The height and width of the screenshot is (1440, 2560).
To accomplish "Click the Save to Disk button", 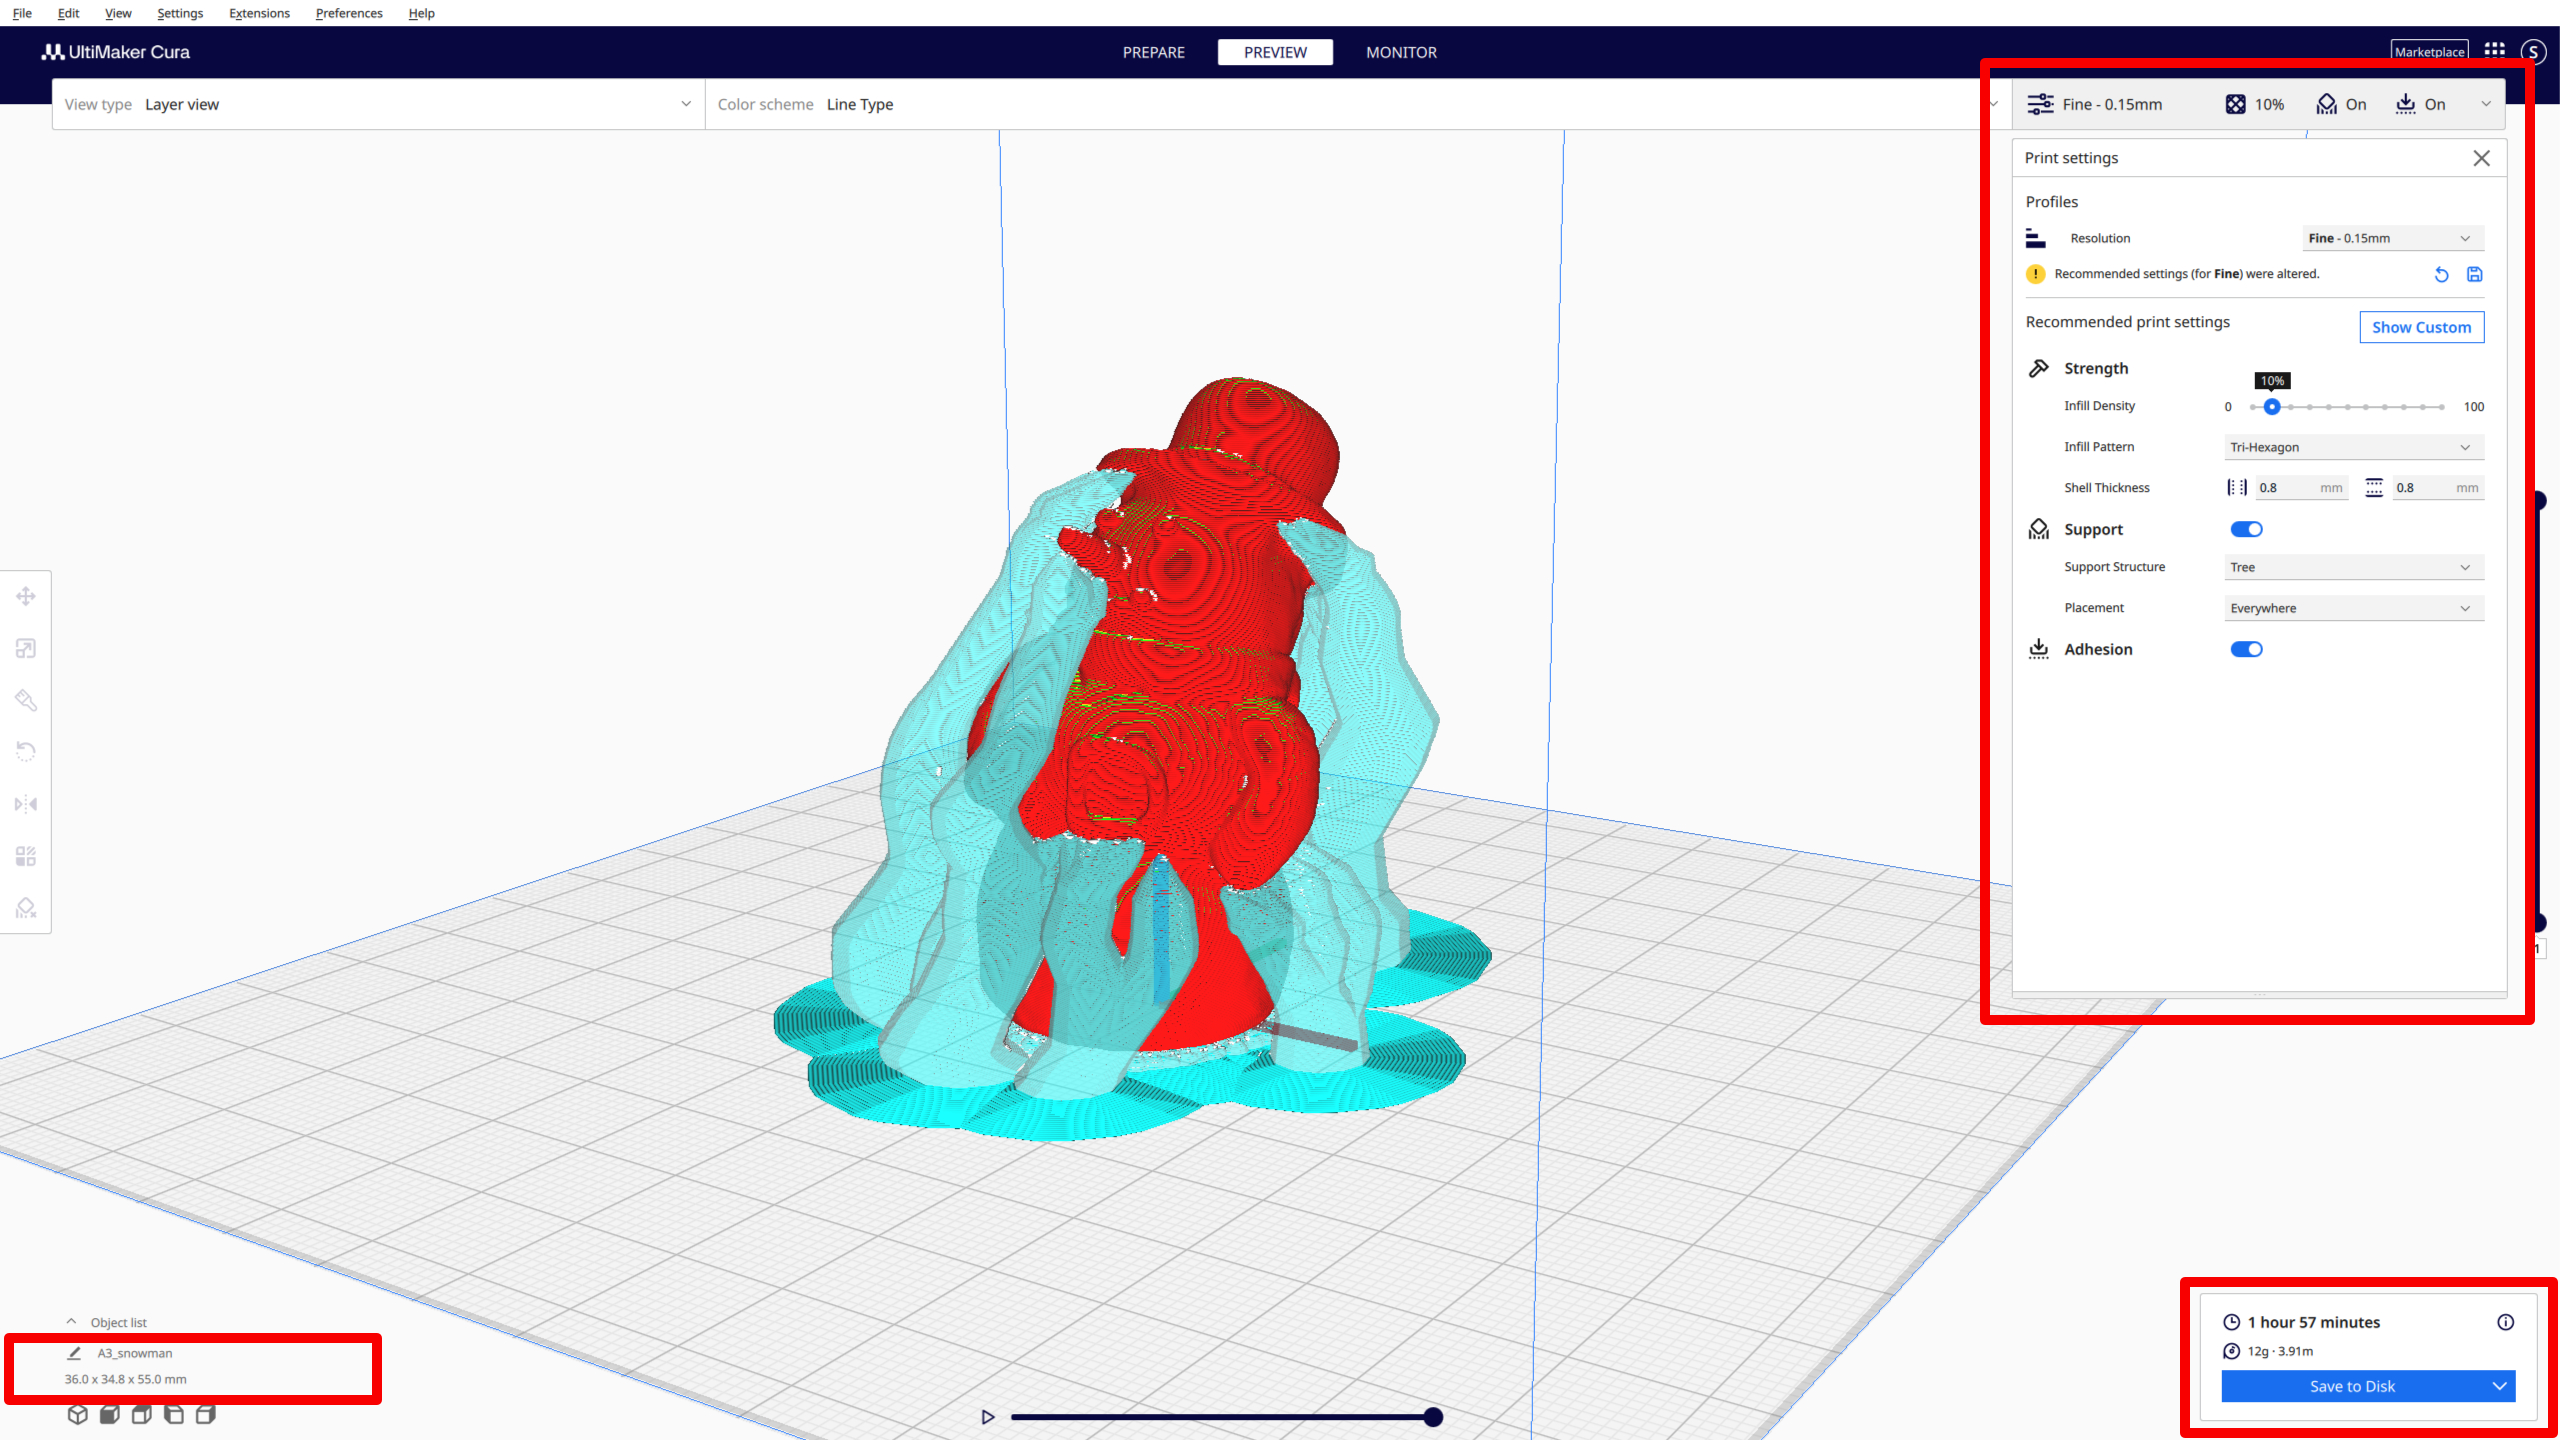I will [x=2352, y=1386].
